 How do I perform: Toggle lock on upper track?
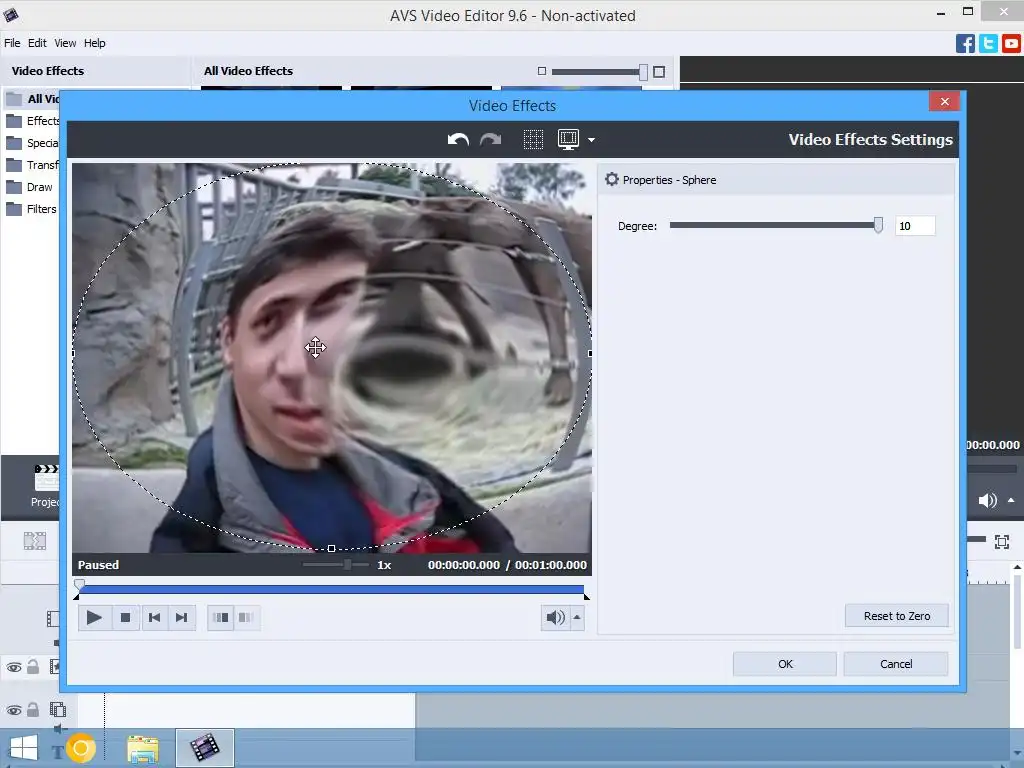[33, 667]
